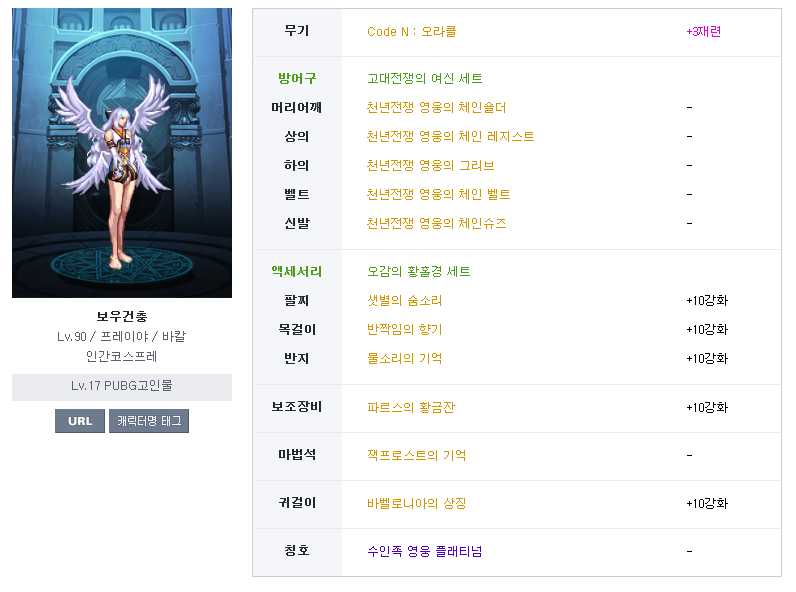Click the 물소리의 기억 ring link

[x=404, y=359]
